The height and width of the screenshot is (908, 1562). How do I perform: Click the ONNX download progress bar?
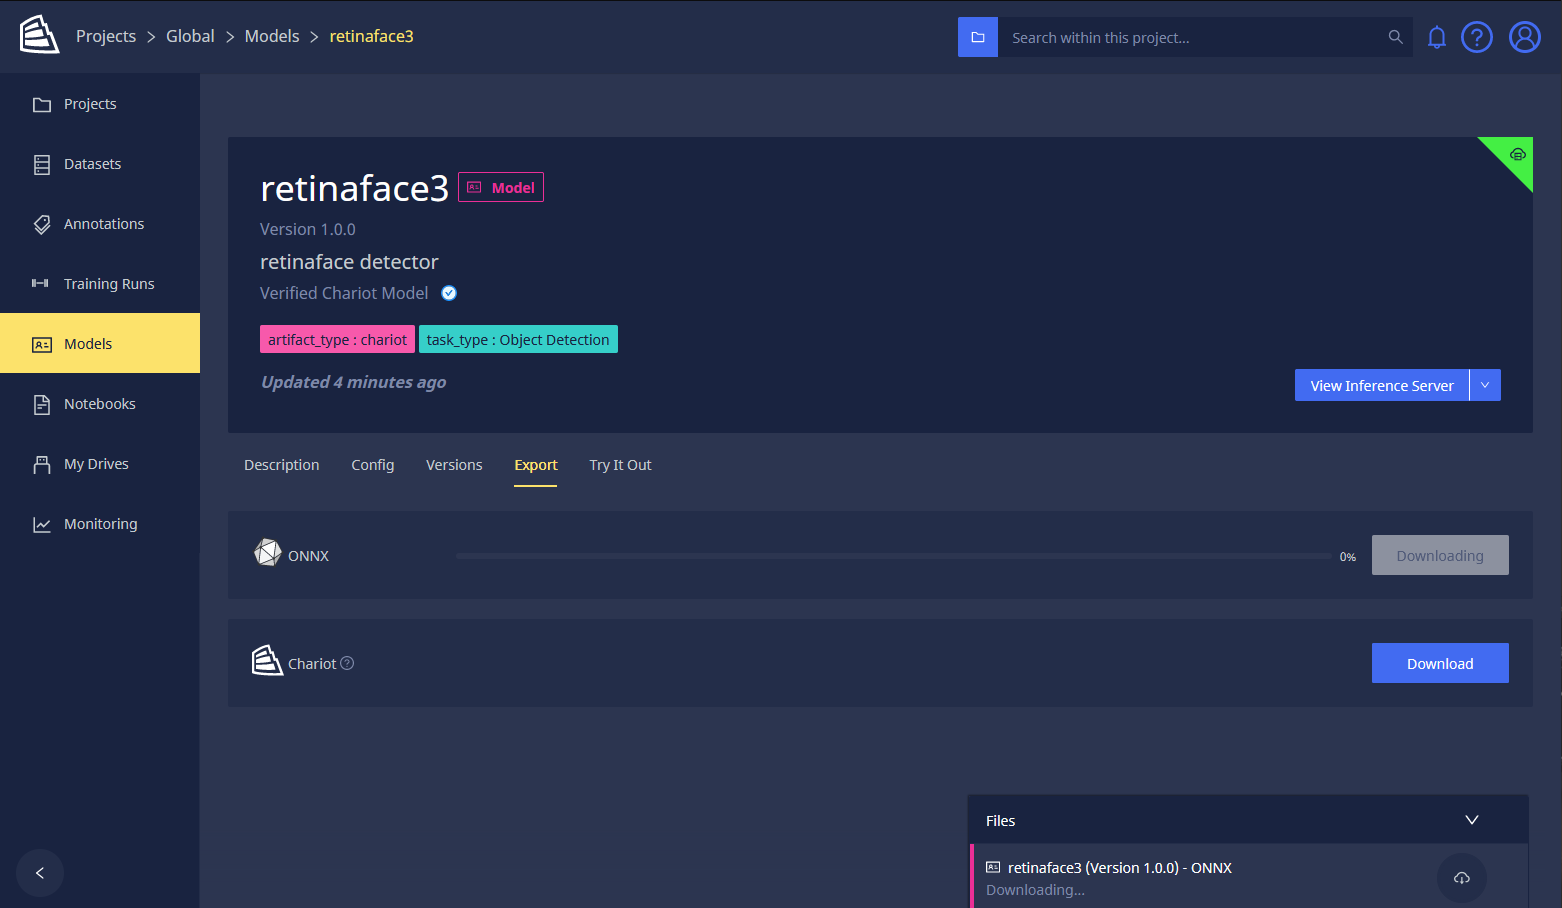(x=895, y=556)
